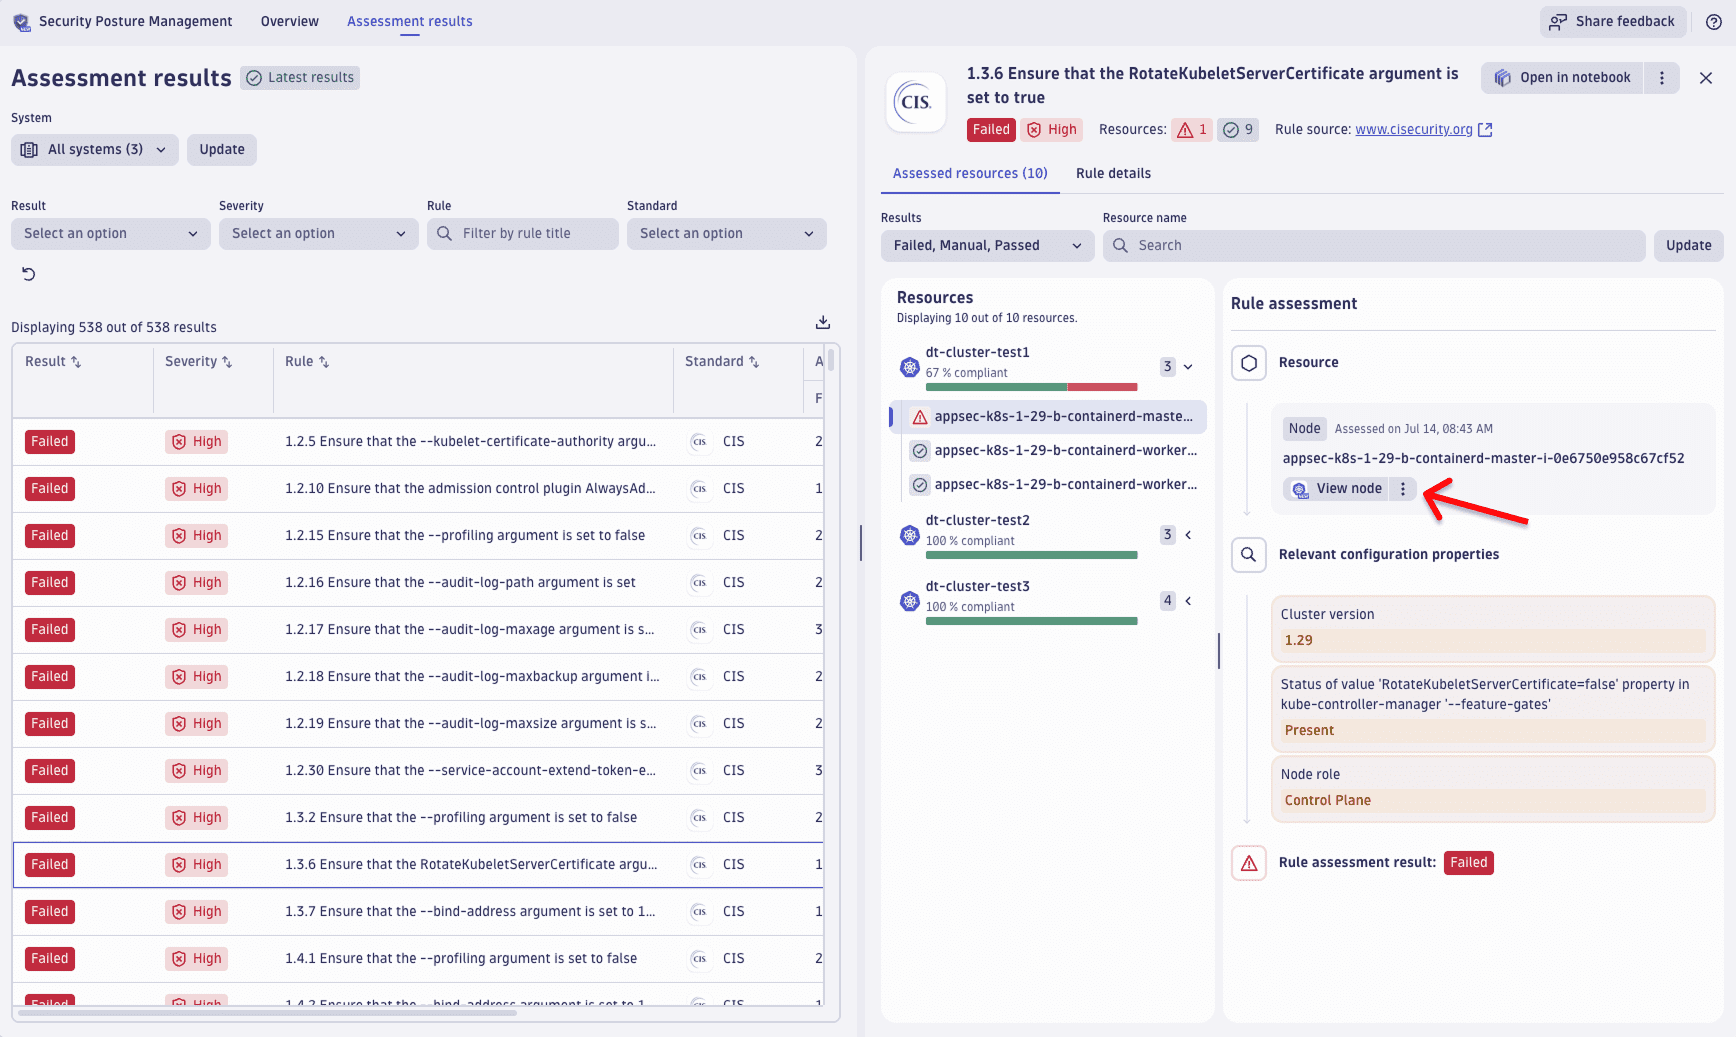Click the dt-cluster-test1 compliance progress bar
Viewport: 1736px width, 1037px height.
point(1031,387)
